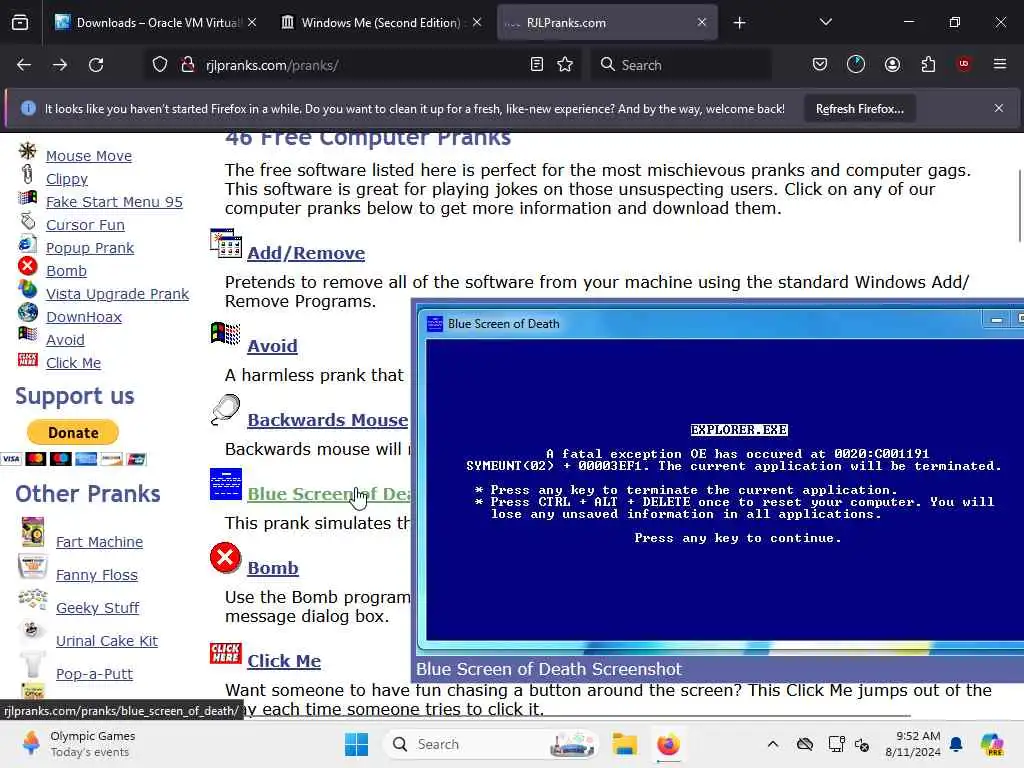Bookmark this page with the star

(566, 64)
